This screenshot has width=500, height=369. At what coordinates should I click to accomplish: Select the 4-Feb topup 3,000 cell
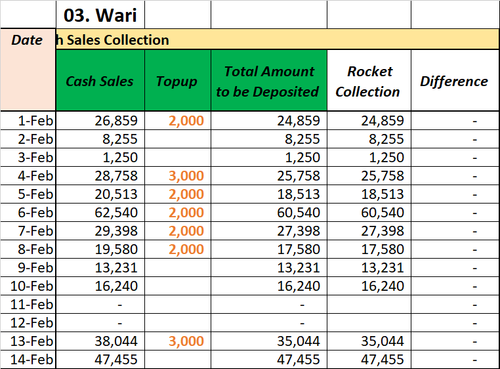[178, 176]
